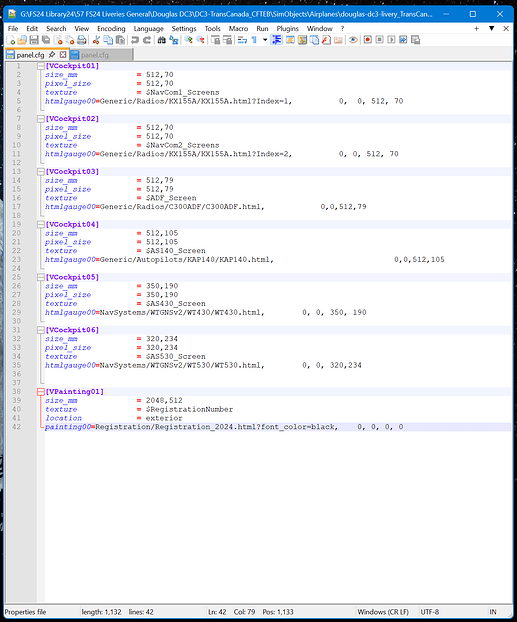Toggle the highlighted Indent Guide icon
This screenshot has width=517, height=622.
(x=277, y=40)
